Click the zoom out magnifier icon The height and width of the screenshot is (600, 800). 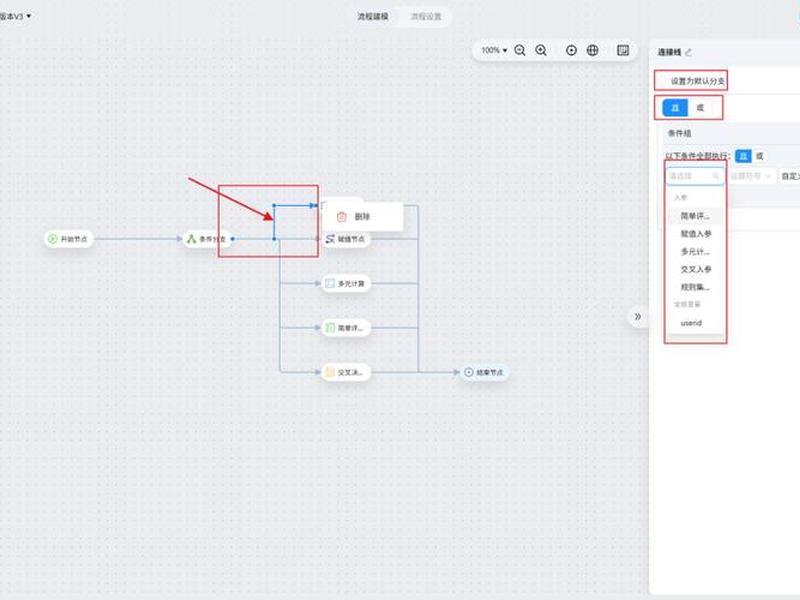[519, 50]
